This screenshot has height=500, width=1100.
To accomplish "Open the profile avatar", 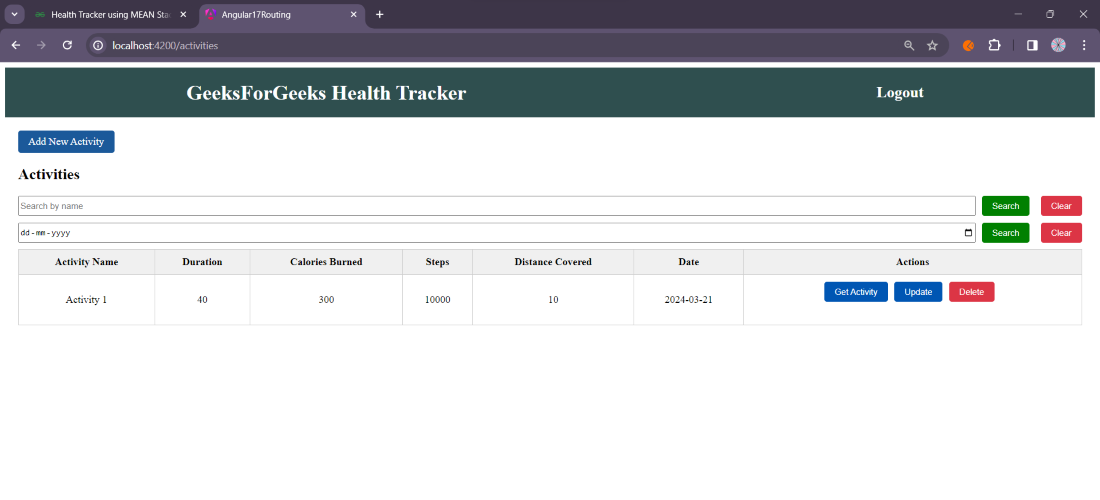I will pos(1058,45).
